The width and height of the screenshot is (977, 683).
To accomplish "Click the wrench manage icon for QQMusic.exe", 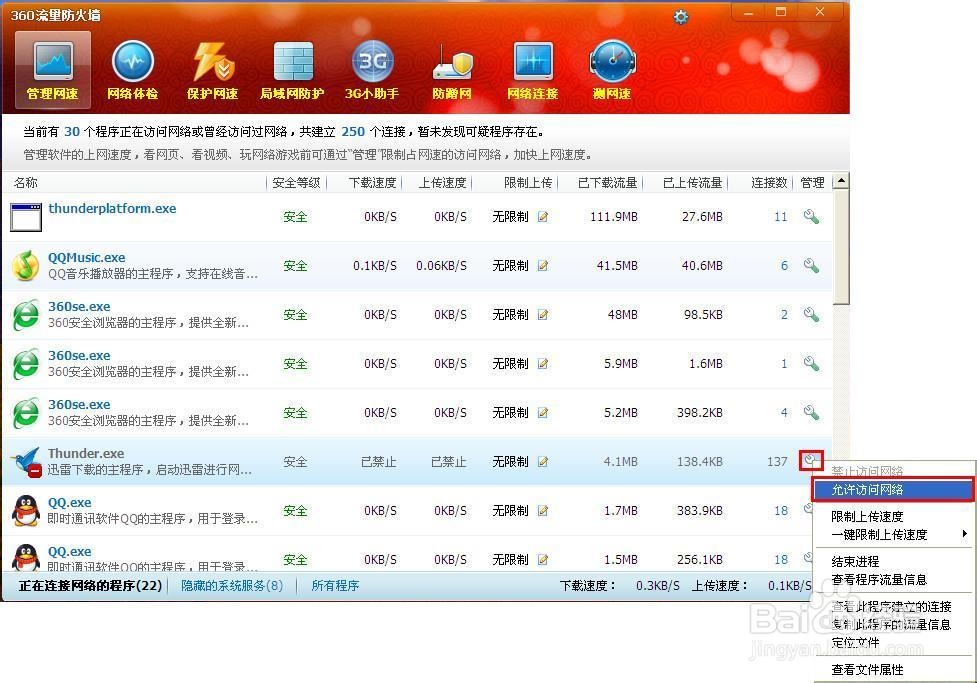I will click(x=812, y=265).
